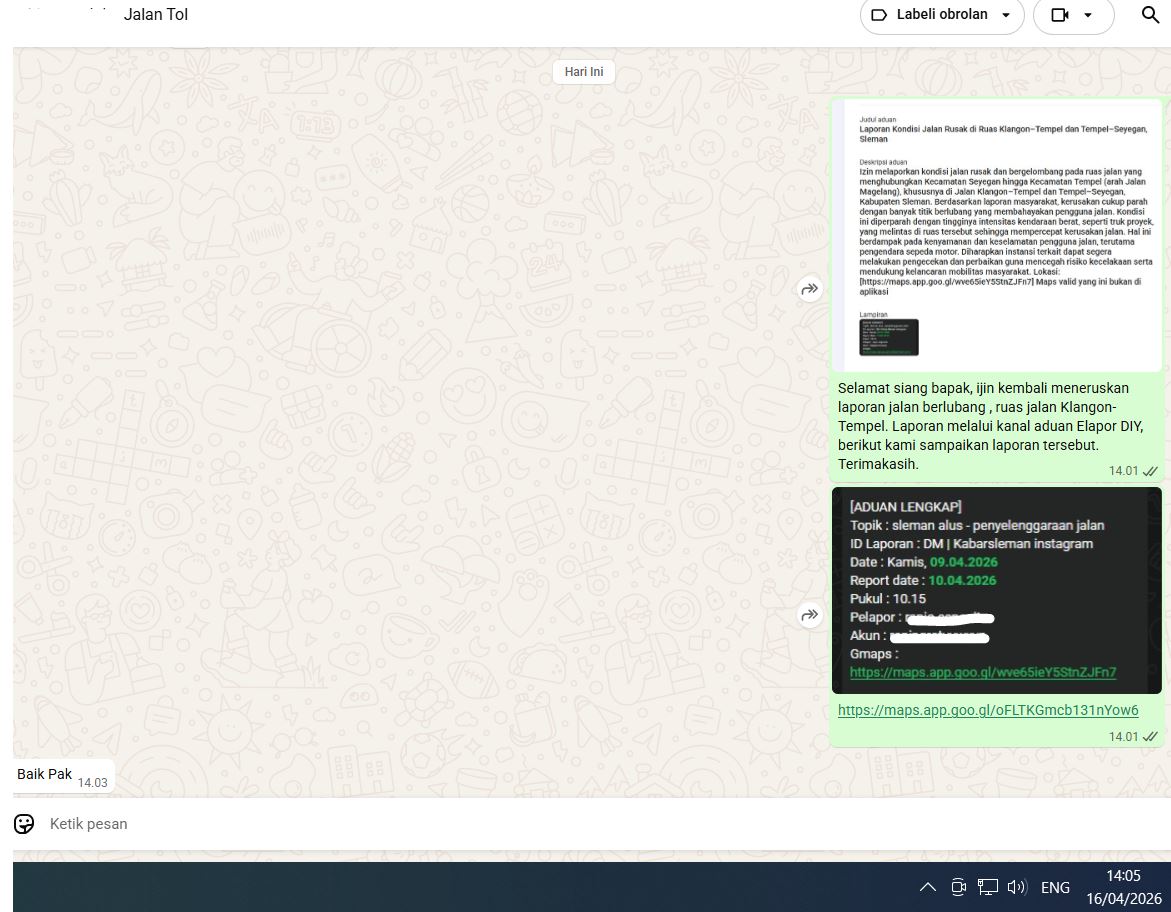1171x912 pixels.
Task: Click the Hari Ini date chip
Action: [584, 72]
